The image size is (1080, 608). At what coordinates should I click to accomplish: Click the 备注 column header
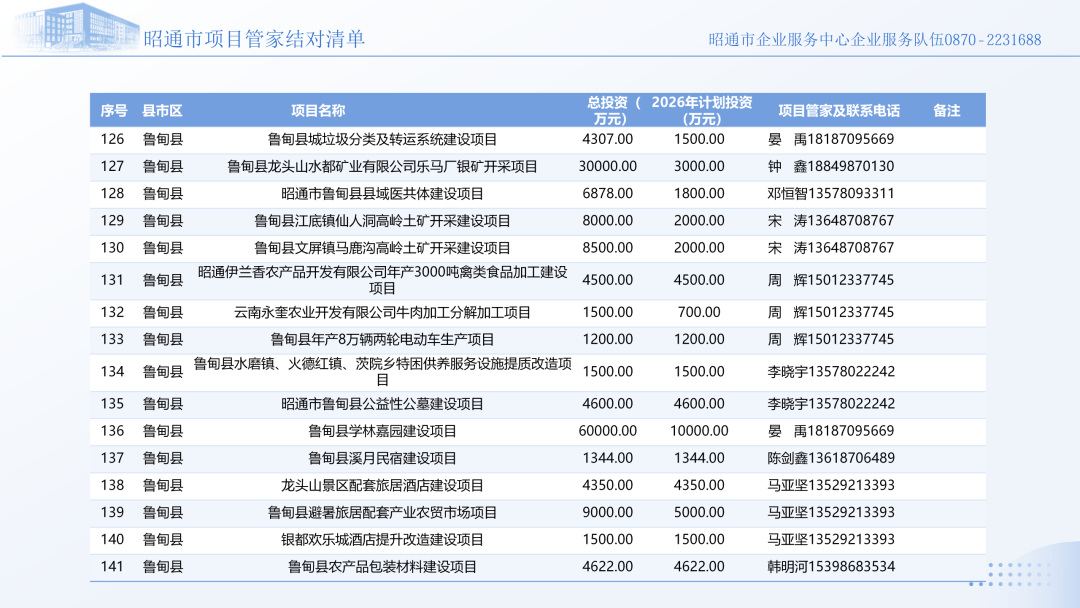point(946,111)
